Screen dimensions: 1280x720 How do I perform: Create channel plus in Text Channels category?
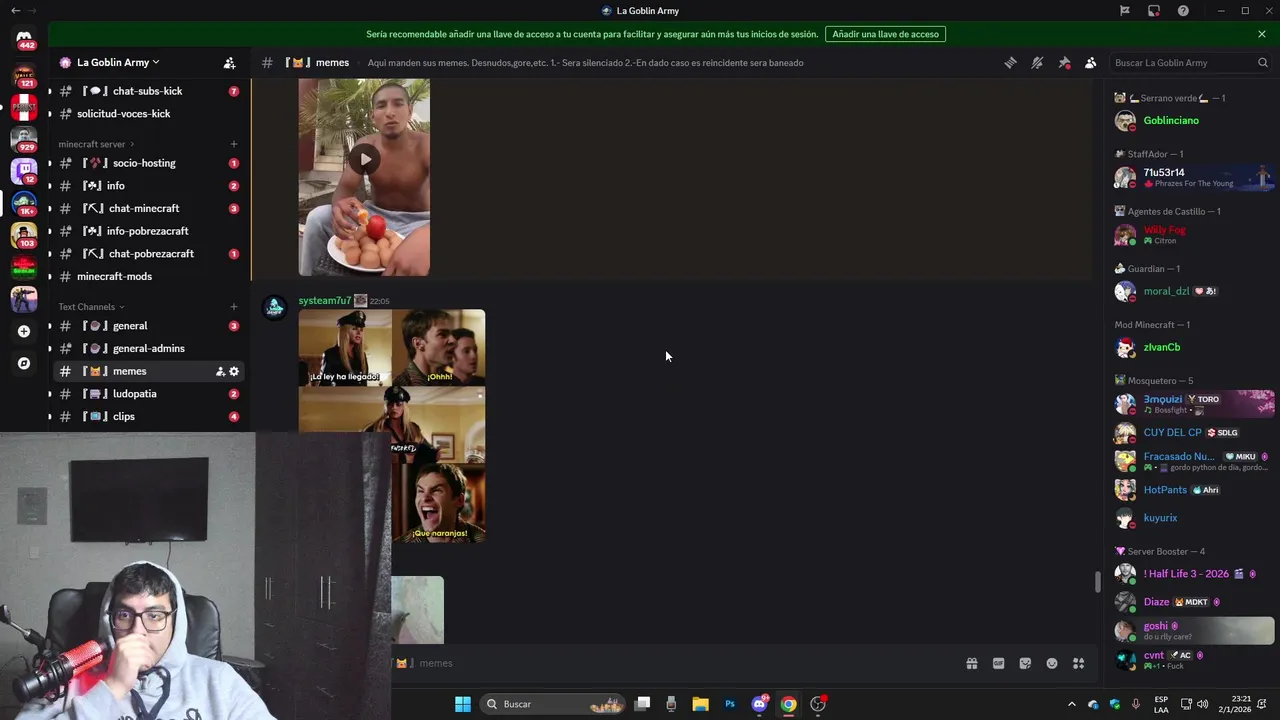[x=234, y=307]
